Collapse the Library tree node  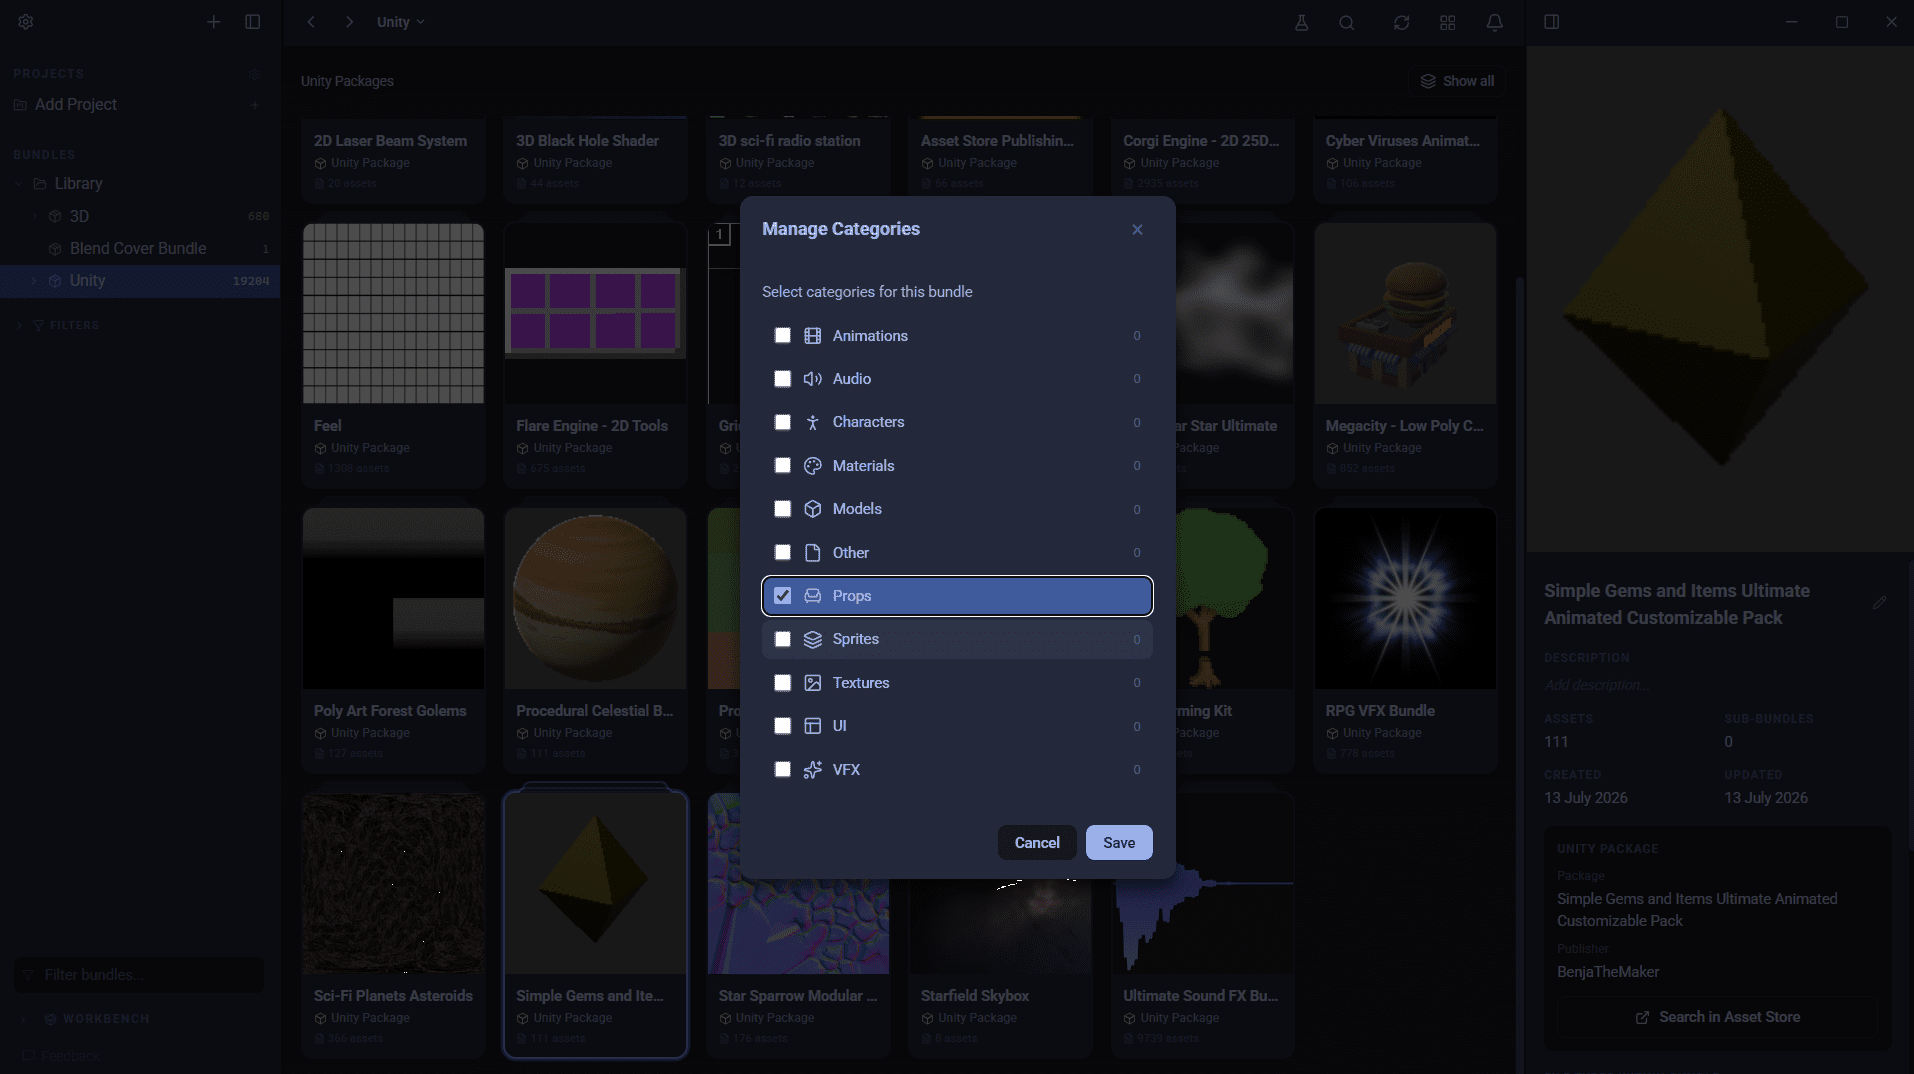point(19,184)
